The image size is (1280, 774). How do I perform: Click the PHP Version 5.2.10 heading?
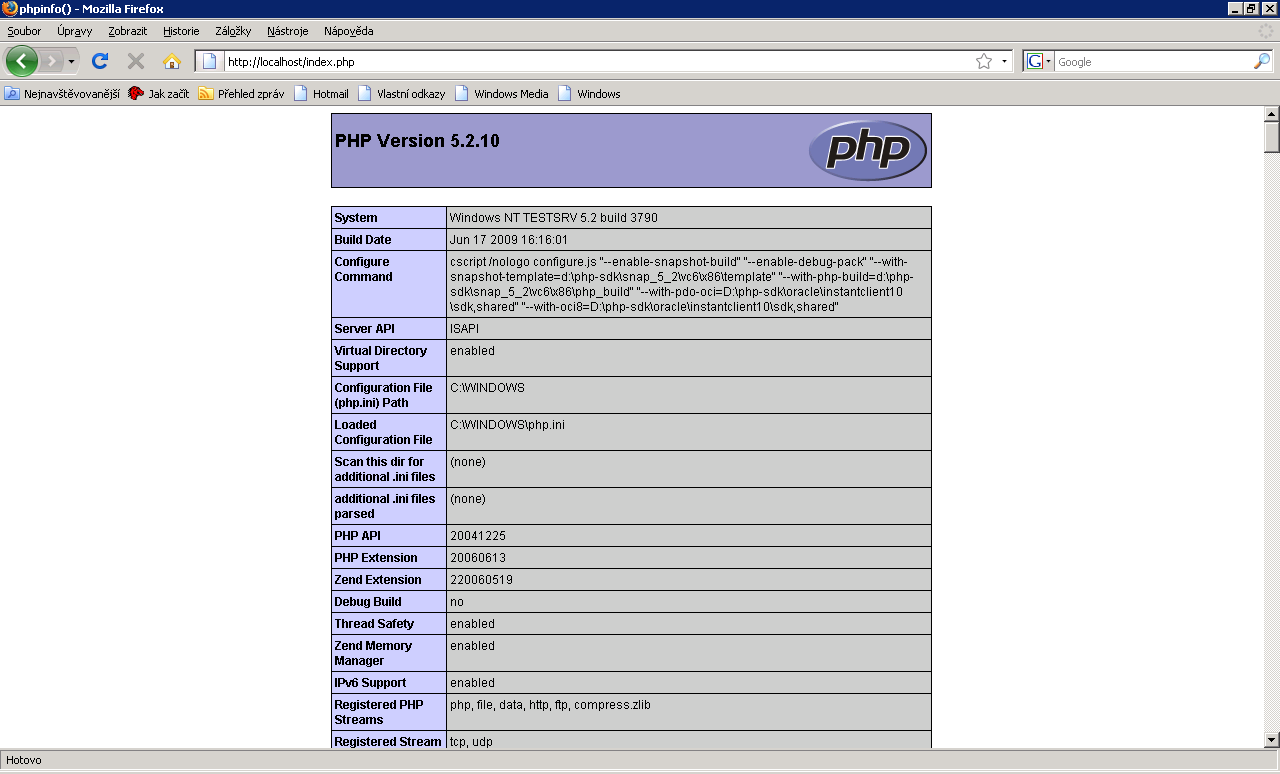pos(417,141)
